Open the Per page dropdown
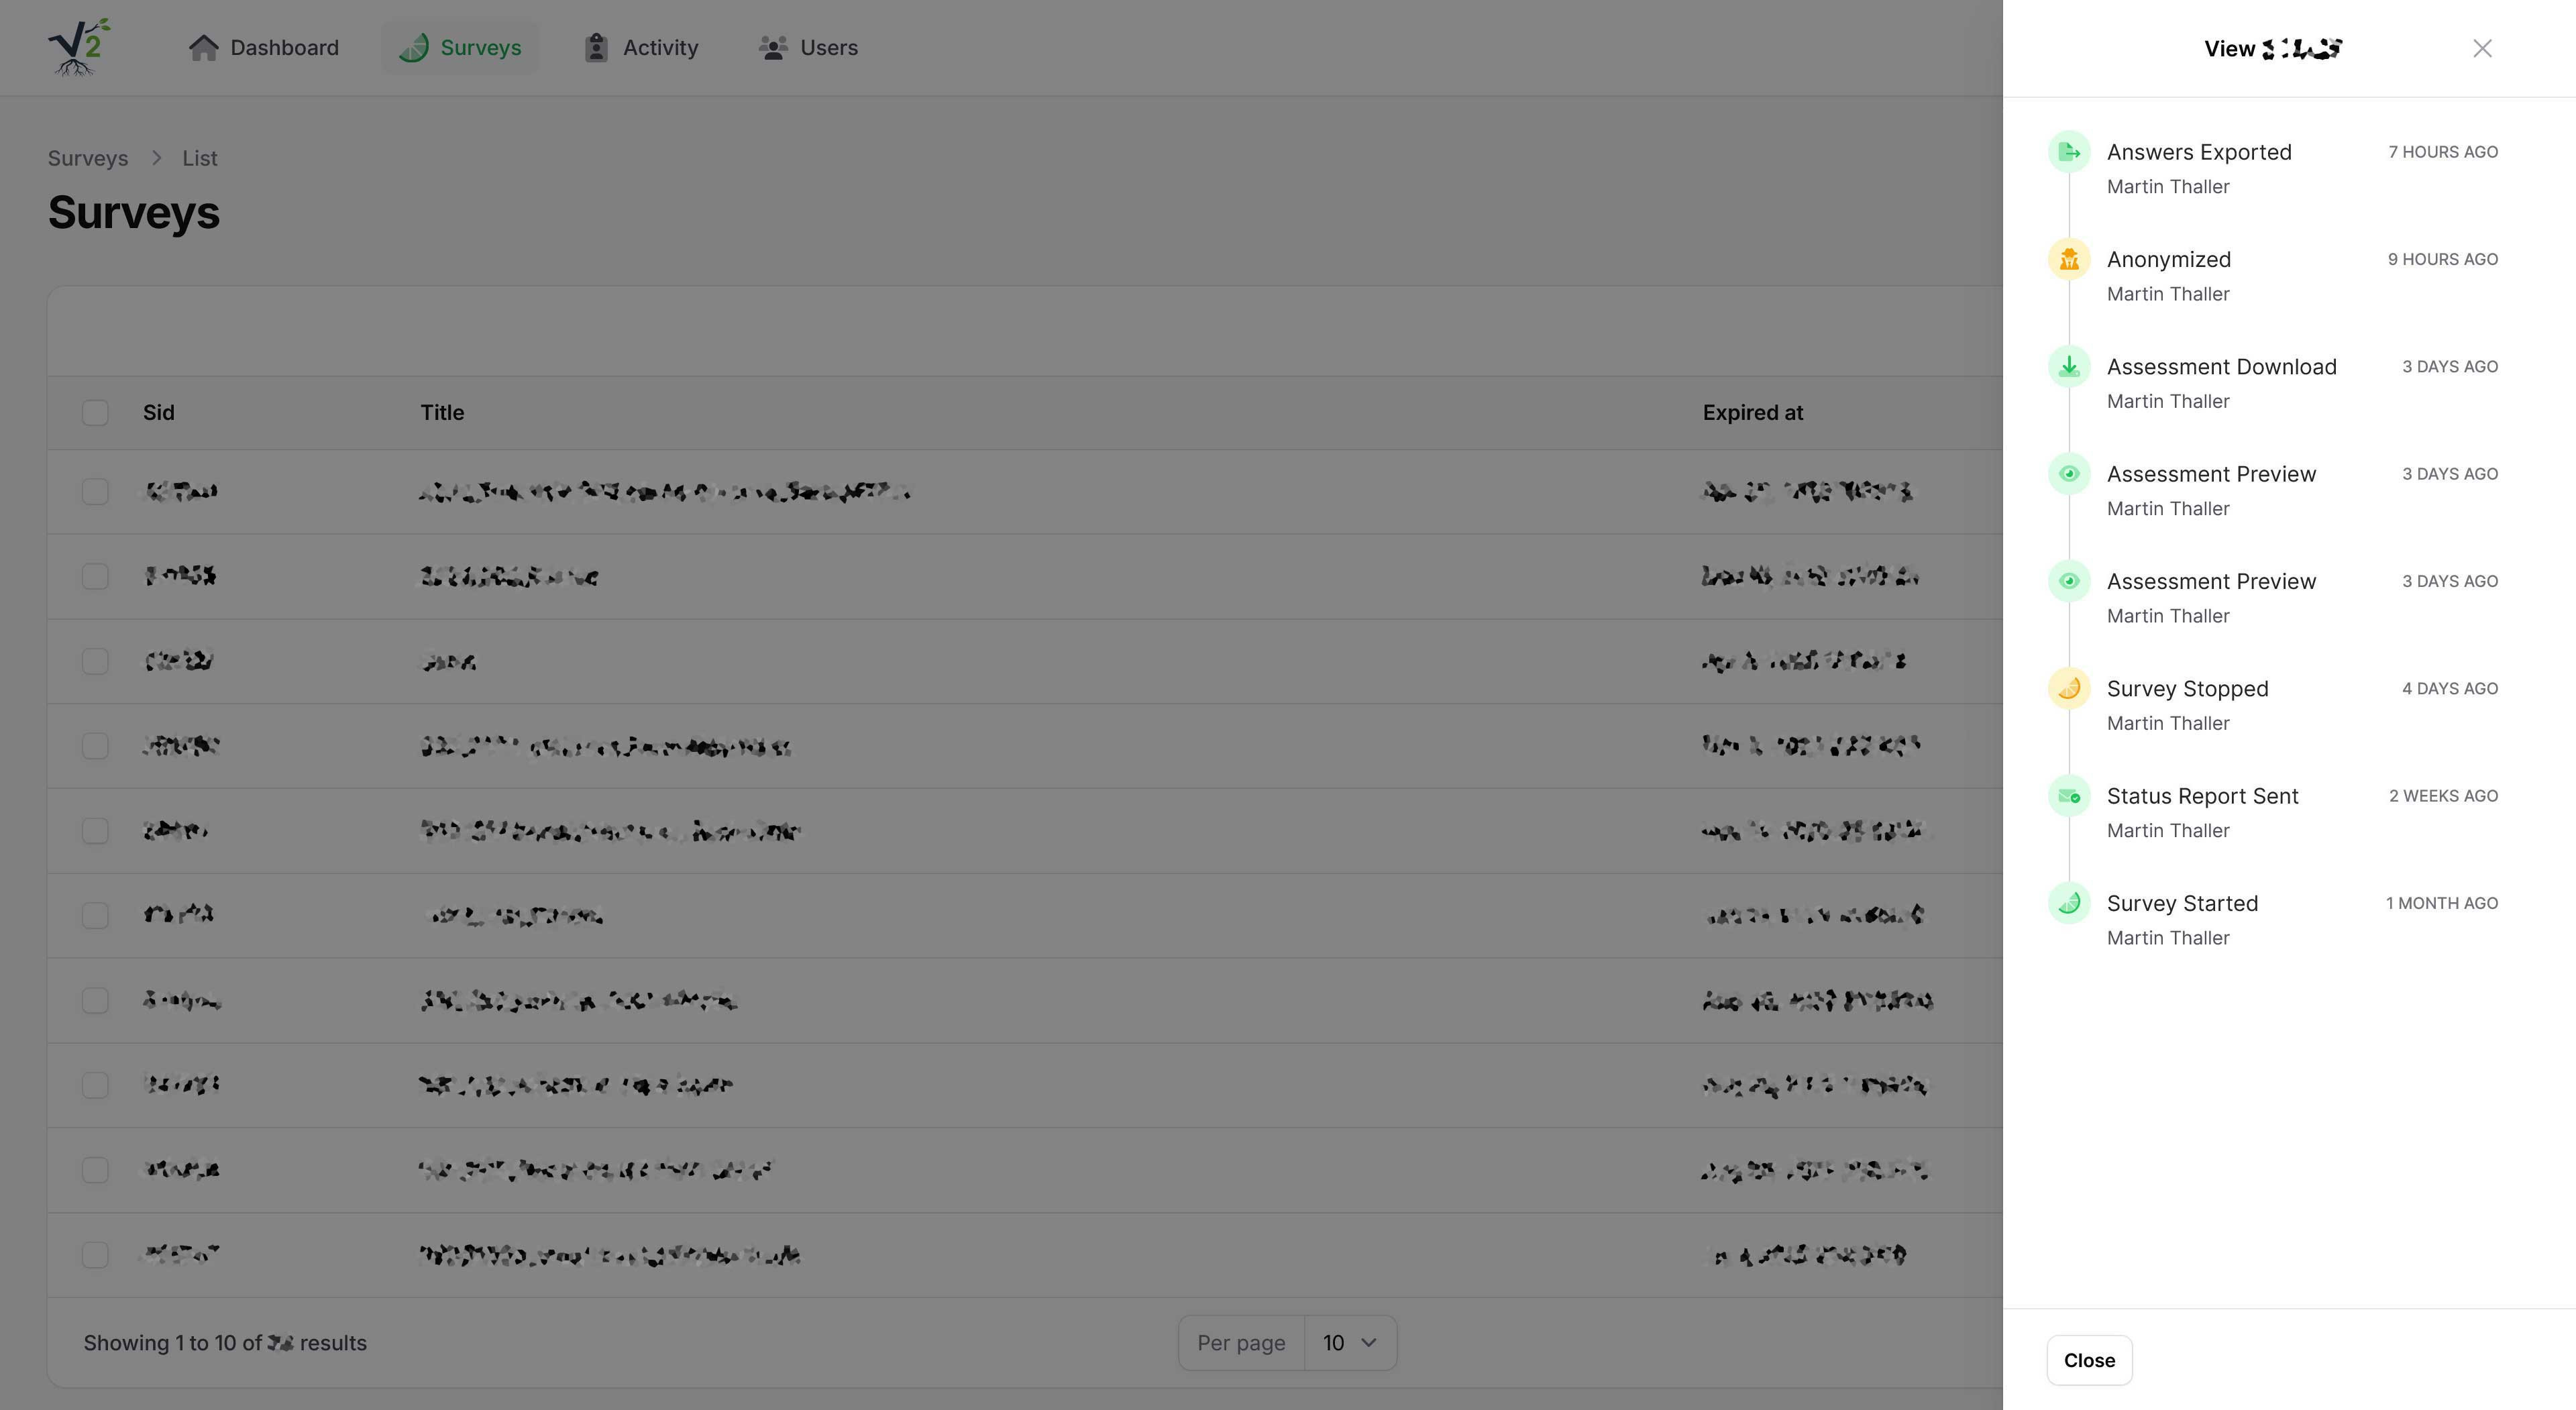Image resolution: width=2576 pixels, height=1410 pixels. [1350, 1343]
